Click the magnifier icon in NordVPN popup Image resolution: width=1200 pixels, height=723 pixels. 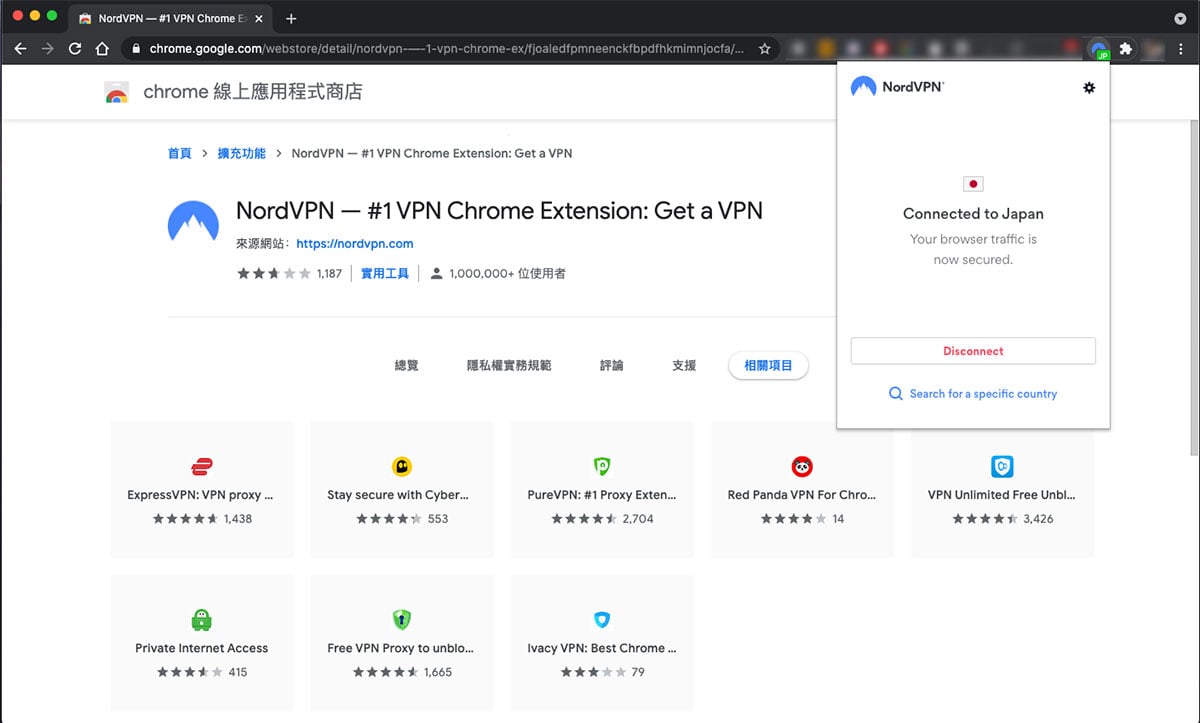(896, 394)
